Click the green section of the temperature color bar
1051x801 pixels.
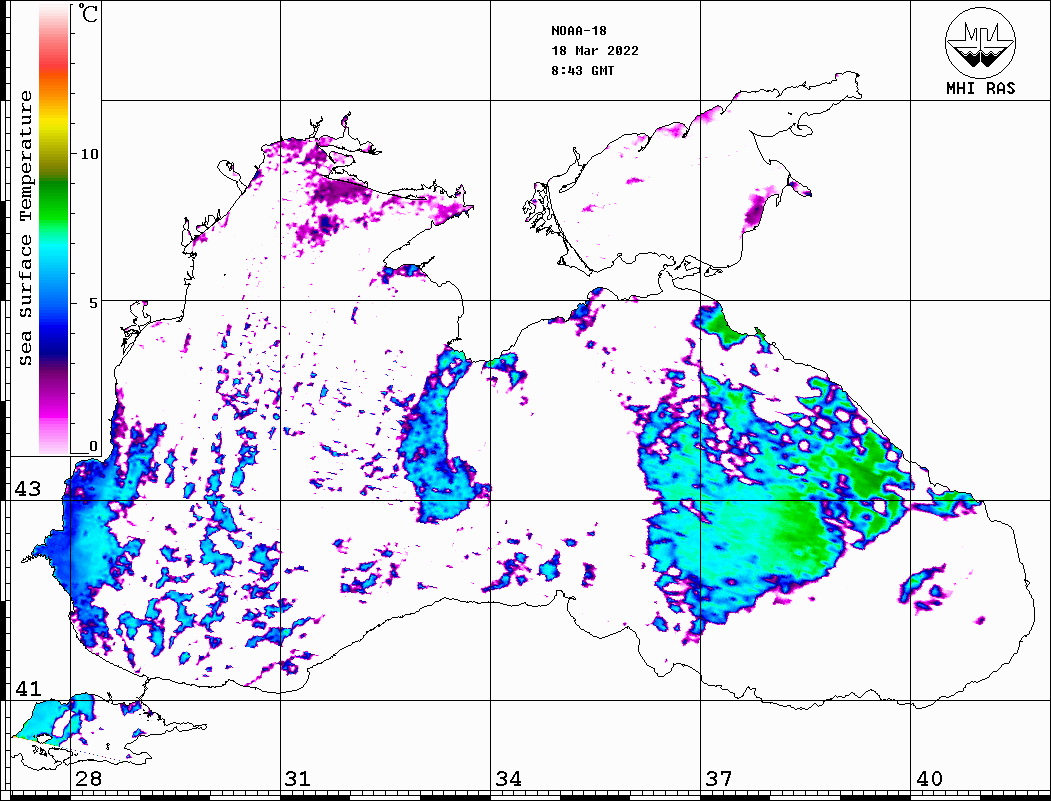click(54, 201)
